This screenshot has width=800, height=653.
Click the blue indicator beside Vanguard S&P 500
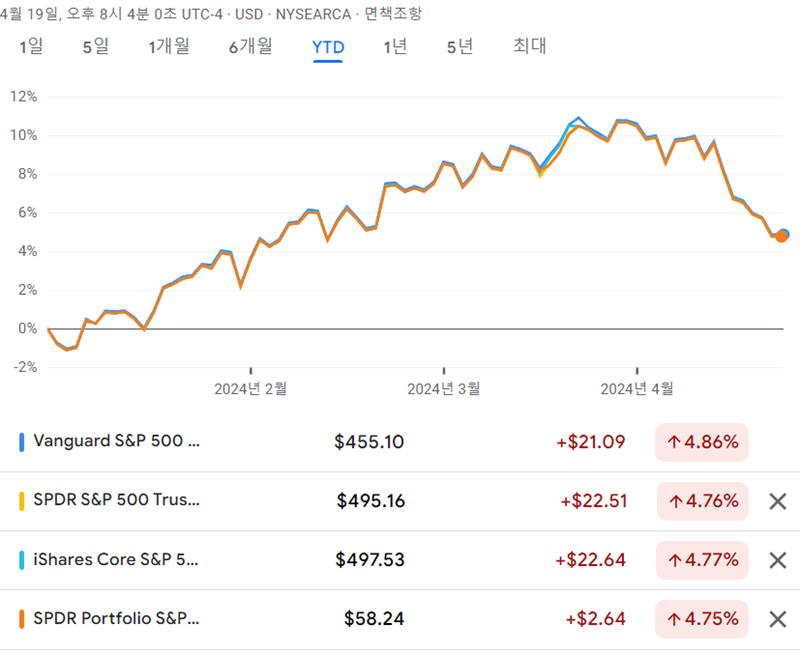[23, 441]
